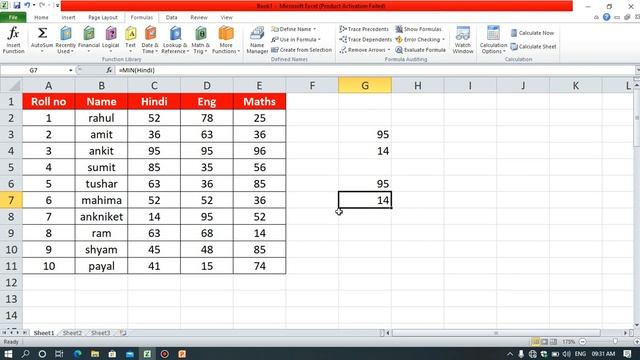Screen dimensions: 640x360
Task: Open Windows taskbar search
Action: coord(25,354)
